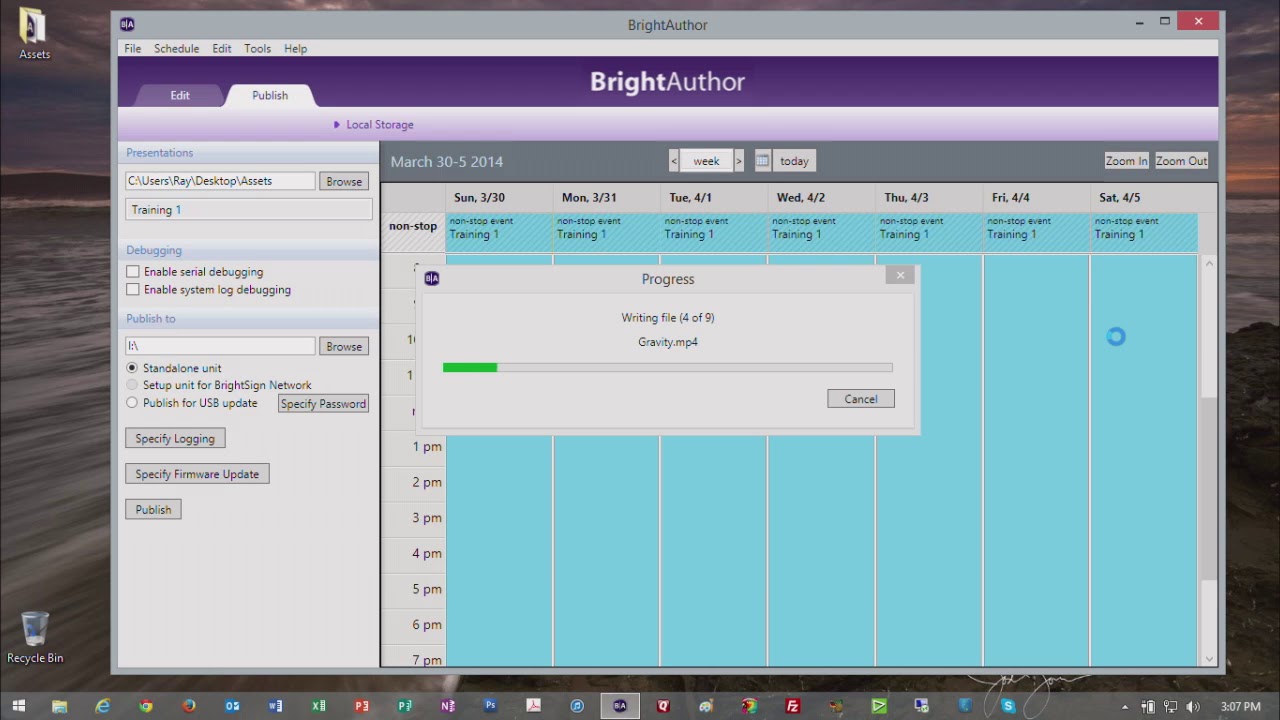Click the BrightAuthor logo icon in title bar
This screenshot has width=1280, height=720.
click(x=127, y=24)
